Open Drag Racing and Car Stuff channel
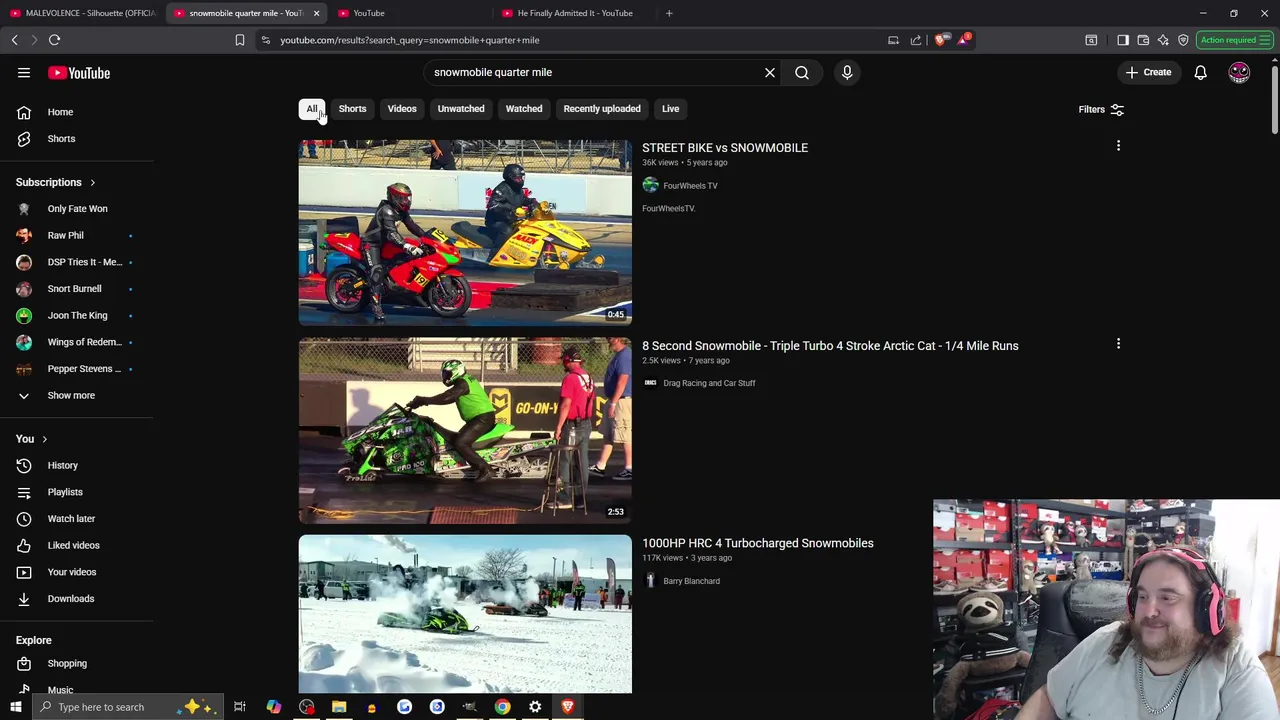The image size is (1280, 720). (x=709, y=383)
